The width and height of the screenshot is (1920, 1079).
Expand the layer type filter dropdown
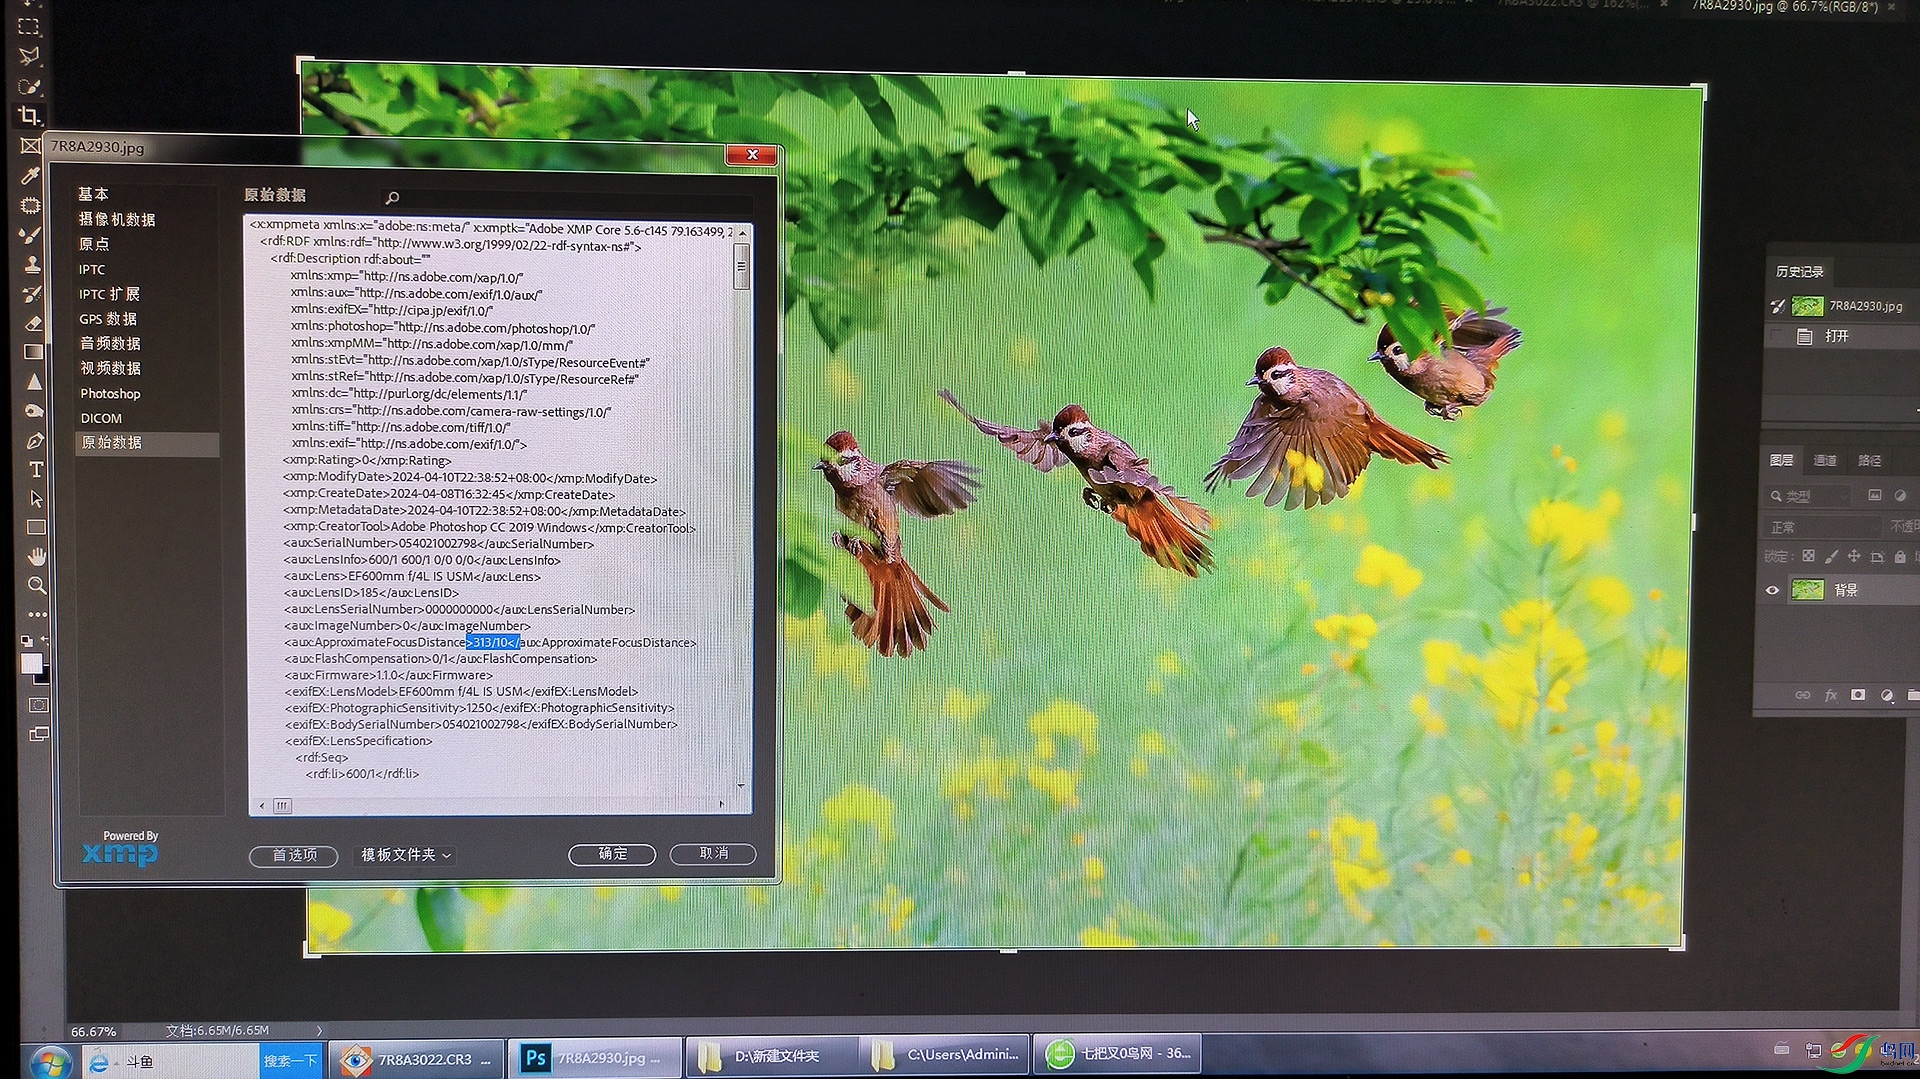coord(1810,496)
